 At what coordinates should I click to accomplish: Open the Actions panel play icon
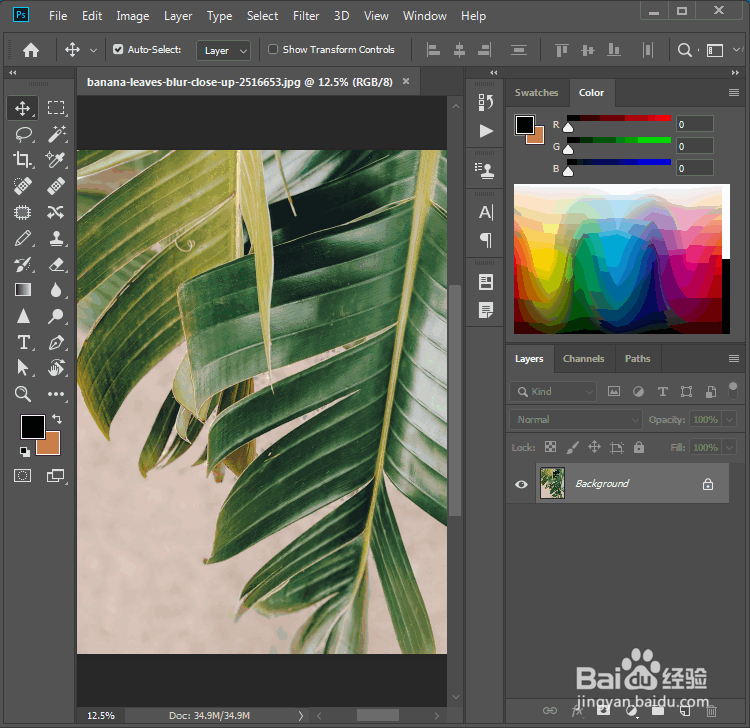coord(486,131)
